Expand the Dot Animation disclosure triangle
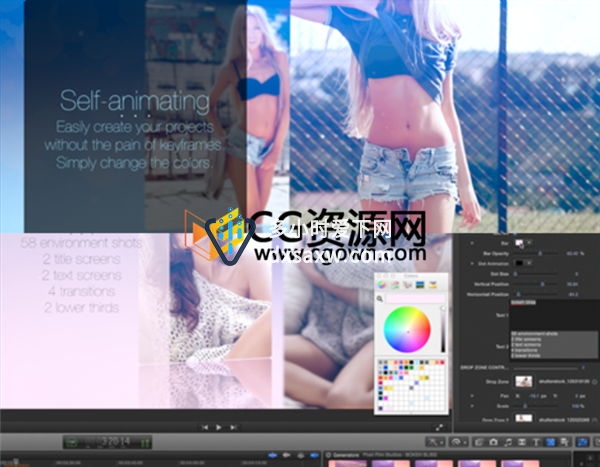 (x=472, y=263)
